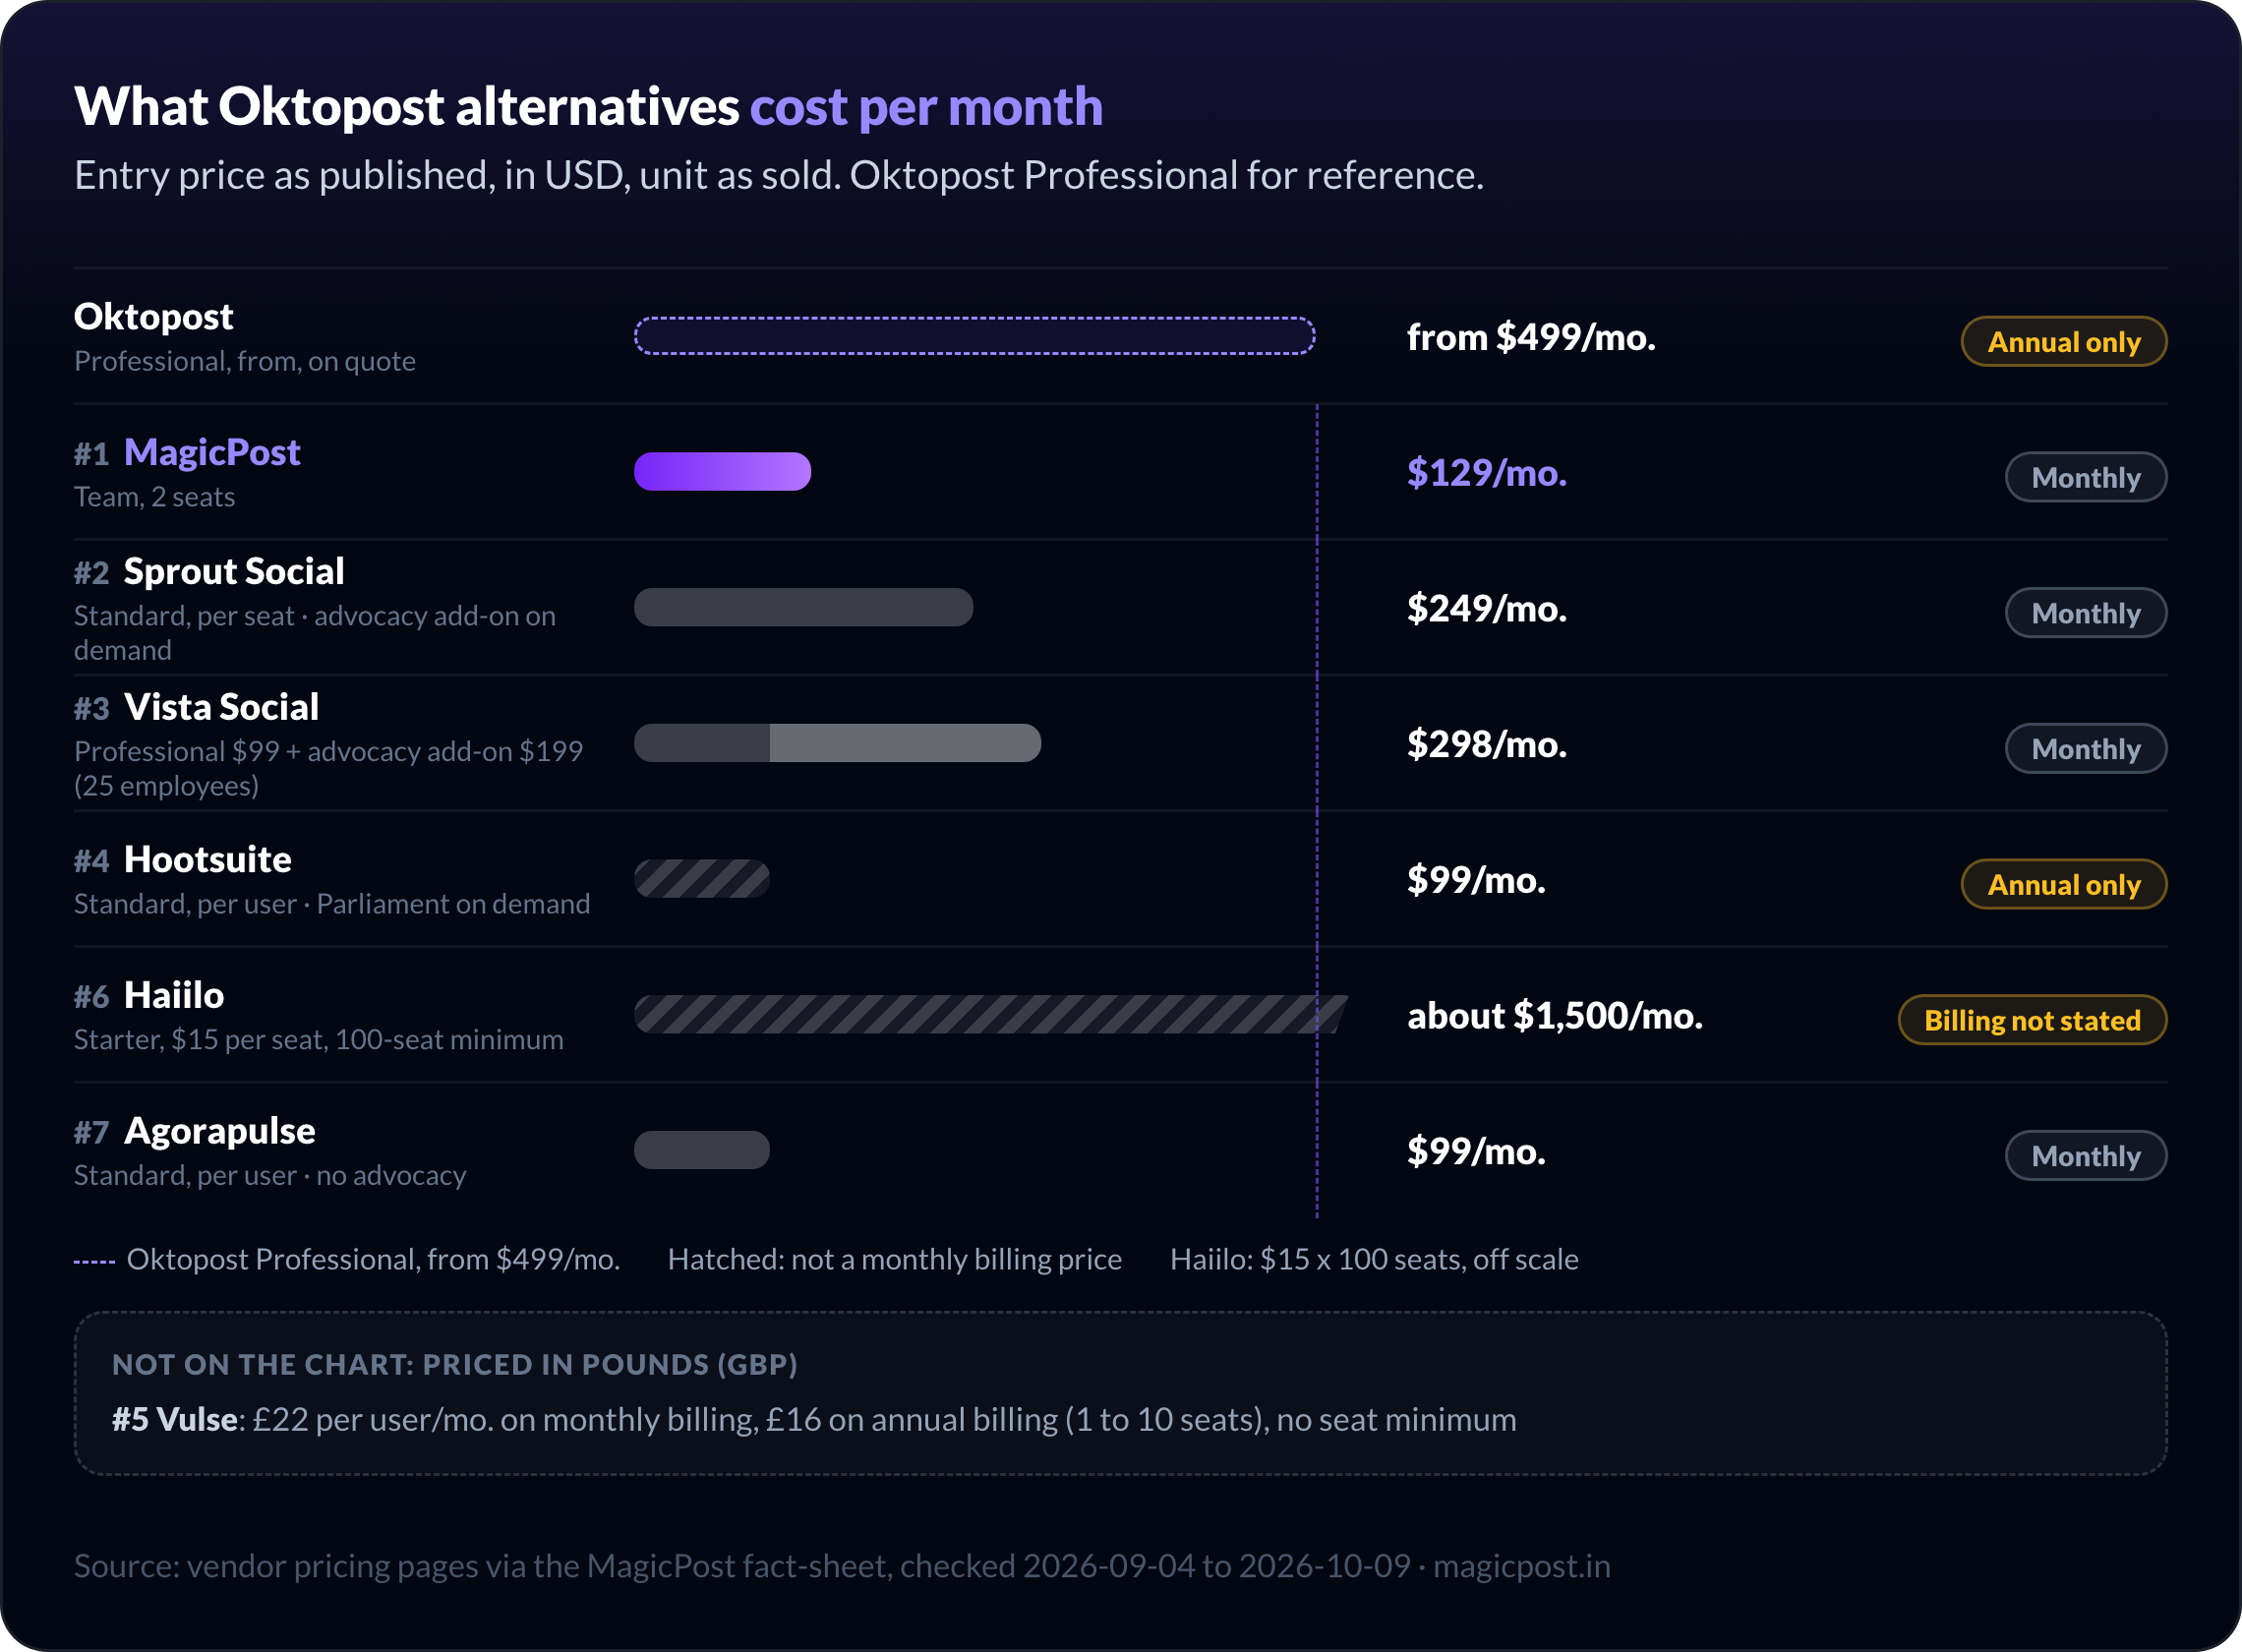Click the 'cost per month' purple headline text
The height and width of the screenshot is (1652, 2242).
tap(926, 107)
